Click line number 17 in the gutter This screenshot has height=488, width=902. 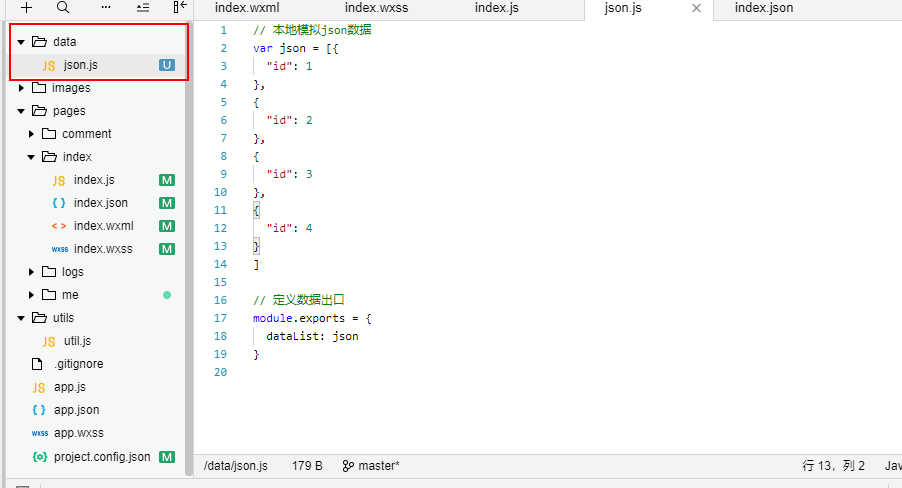pyautogui.click(x=220, y=318)
